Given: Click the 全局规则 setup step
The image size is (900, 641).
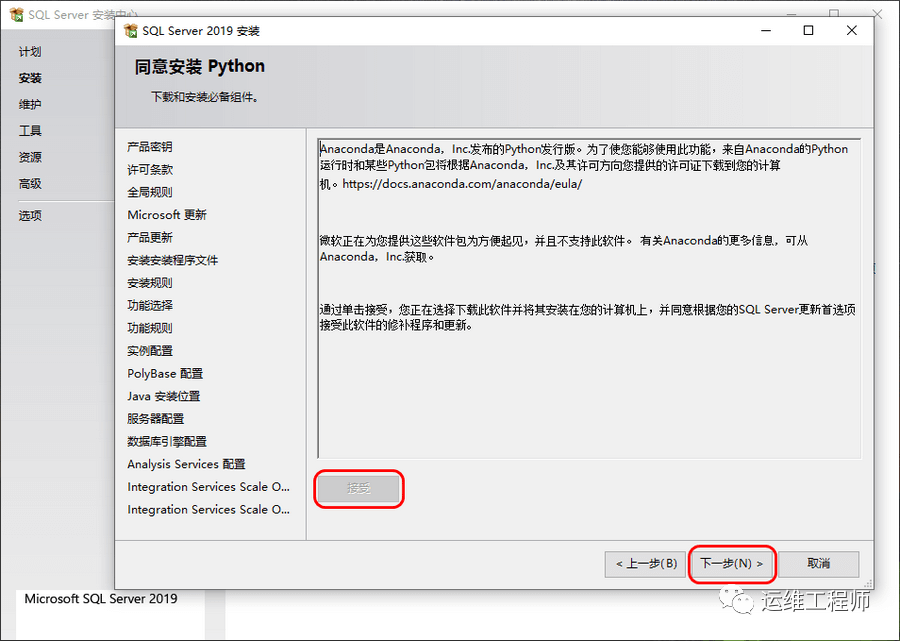Looking at the screenshot, I should point(150,192).
